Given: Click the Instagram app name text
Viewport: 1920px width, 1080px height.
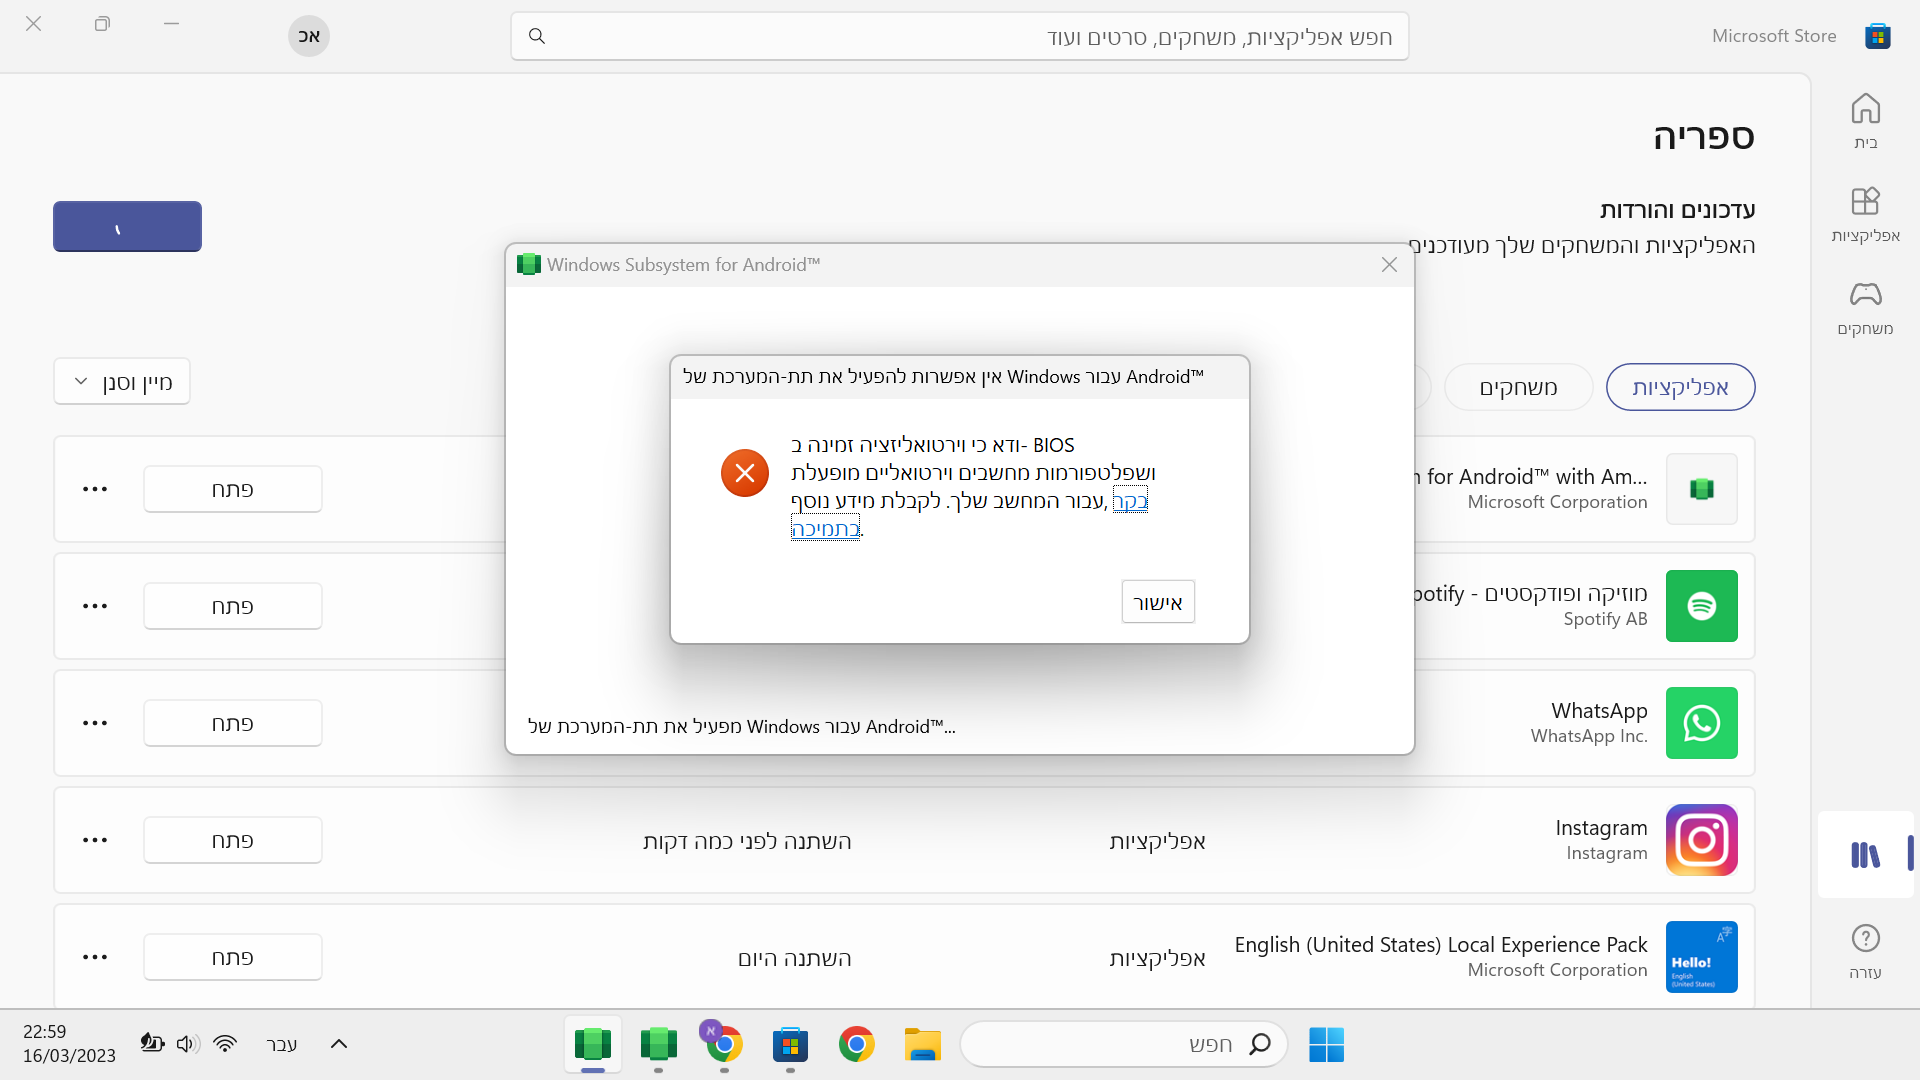Looking at the screenshot, I should pos(1601,828).
